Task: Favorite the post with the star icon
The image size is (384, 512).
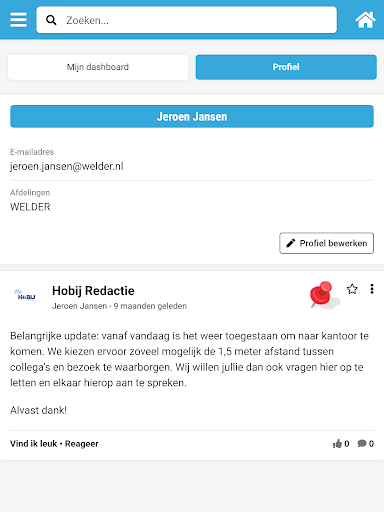Action: point(352,289)
